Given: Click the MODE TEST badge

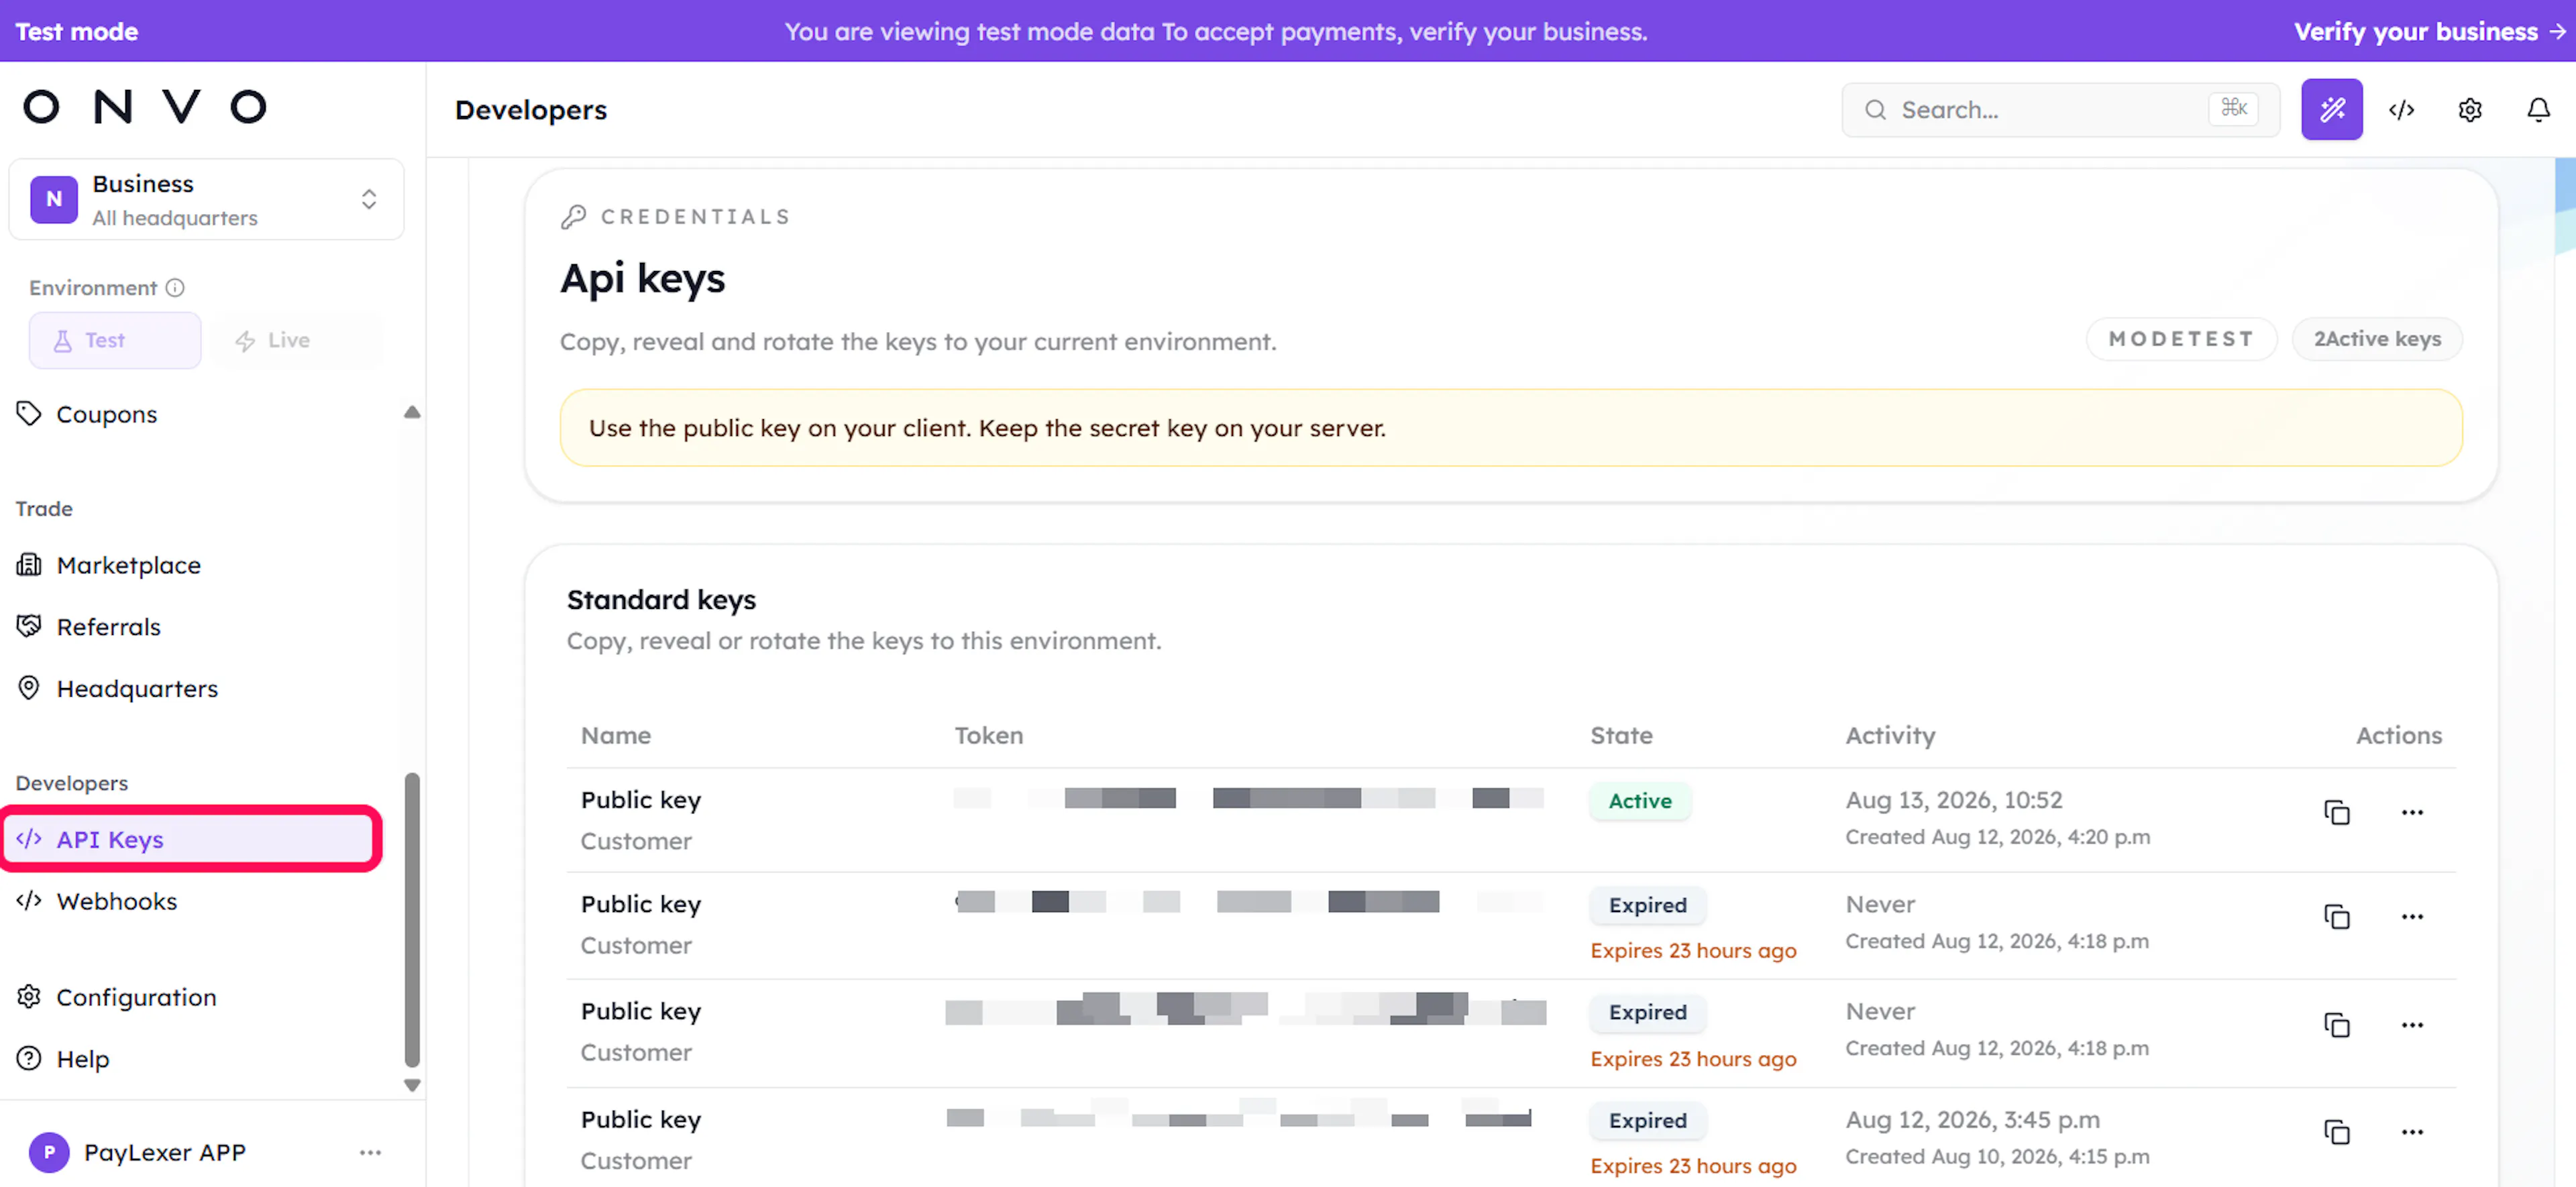Looking at the screenshot, I should tap(2181, 339).
